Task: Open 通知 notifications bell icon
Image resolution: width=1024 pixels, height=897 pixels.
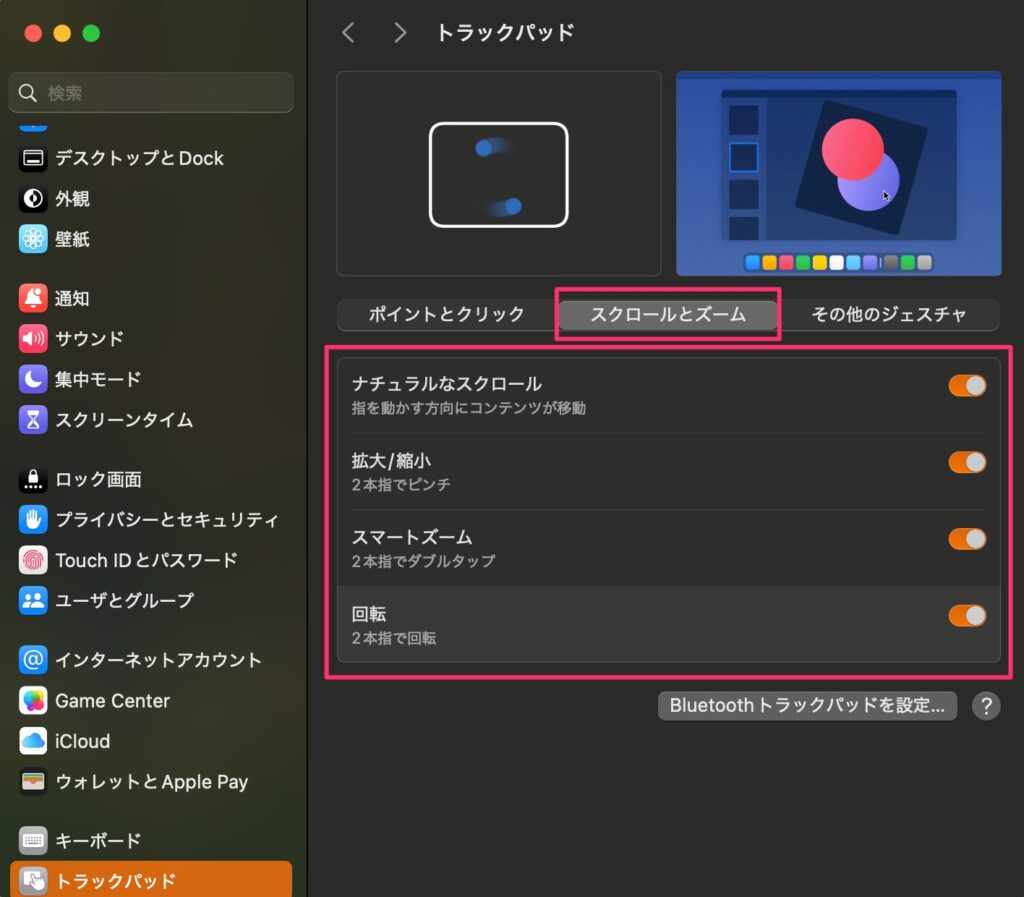Action: click(x=33, y=298)
